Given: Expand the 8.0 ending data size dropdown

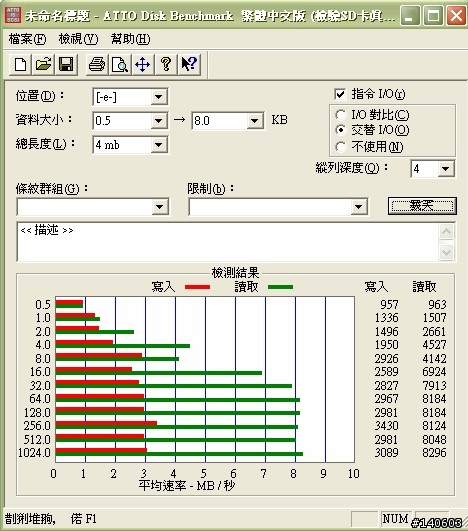Looking at the screenshot, I should click(255, 121).
